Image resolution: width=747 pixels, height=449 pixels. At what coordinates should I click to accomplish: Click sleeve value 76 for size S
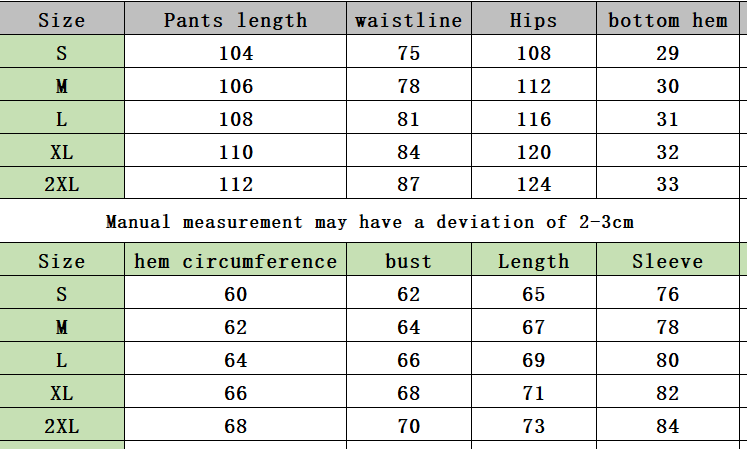coord(668,295)
